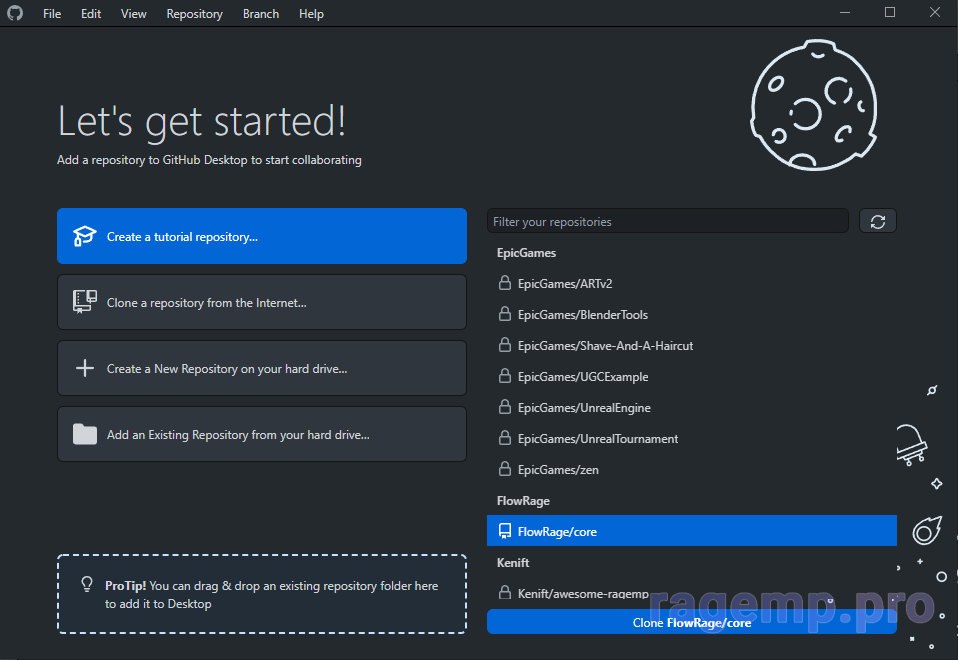958x660 pixels.
Task: Minimize the GitHub Desktop window
Action: pos(845,13)
